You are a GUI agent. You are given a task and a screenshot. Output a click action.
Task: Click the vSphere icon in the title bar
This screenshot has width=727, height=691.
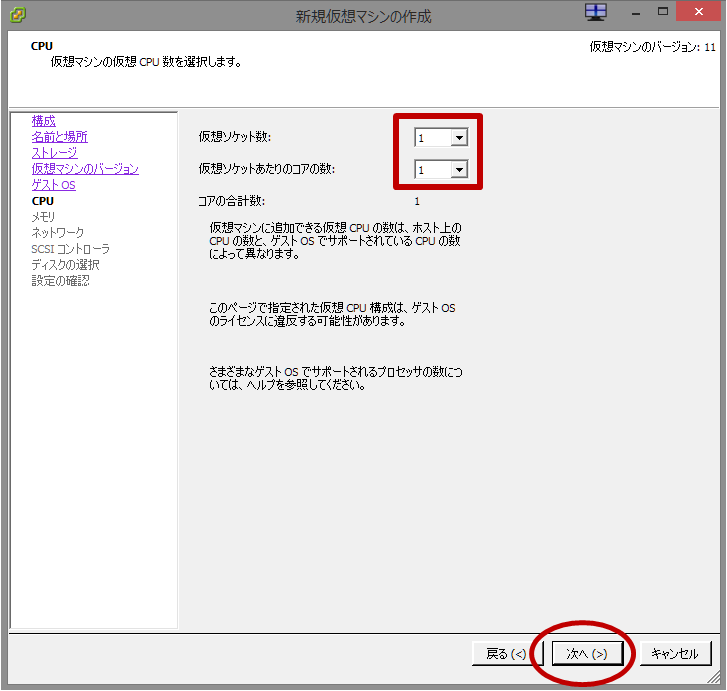coord(18,15)
